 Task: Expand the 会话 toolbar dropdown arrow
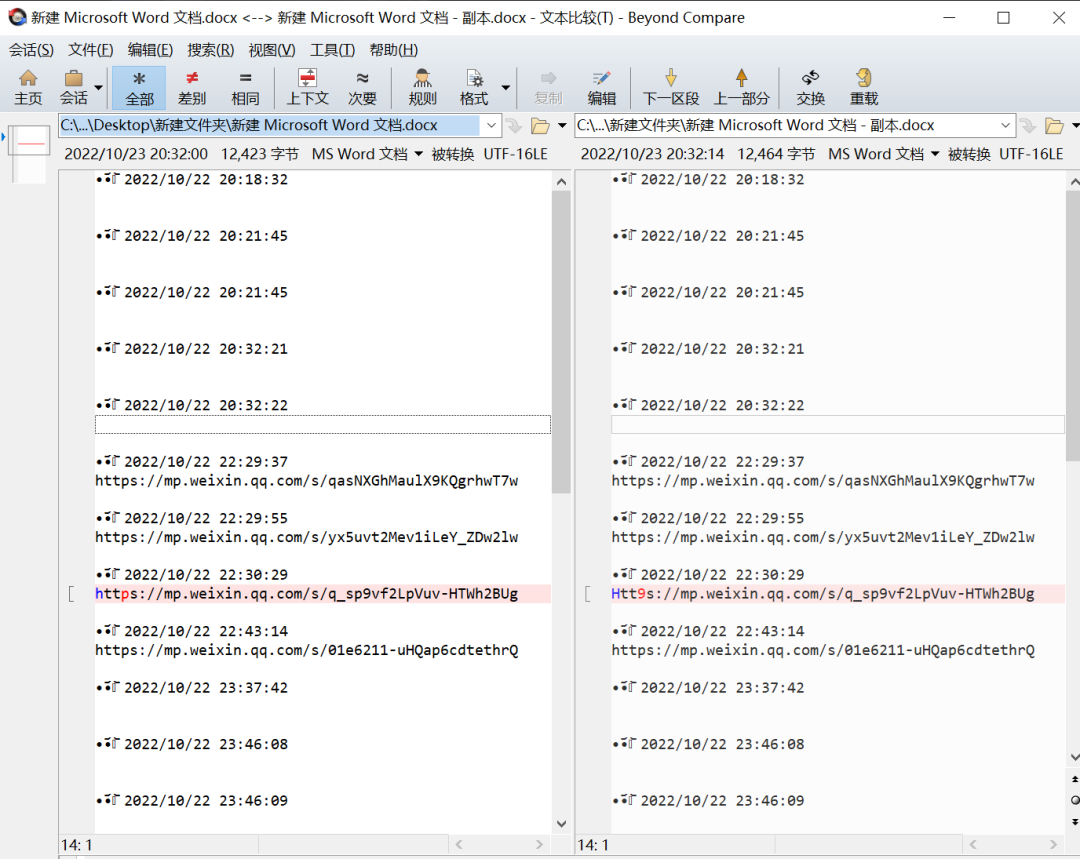pos(98,87)
